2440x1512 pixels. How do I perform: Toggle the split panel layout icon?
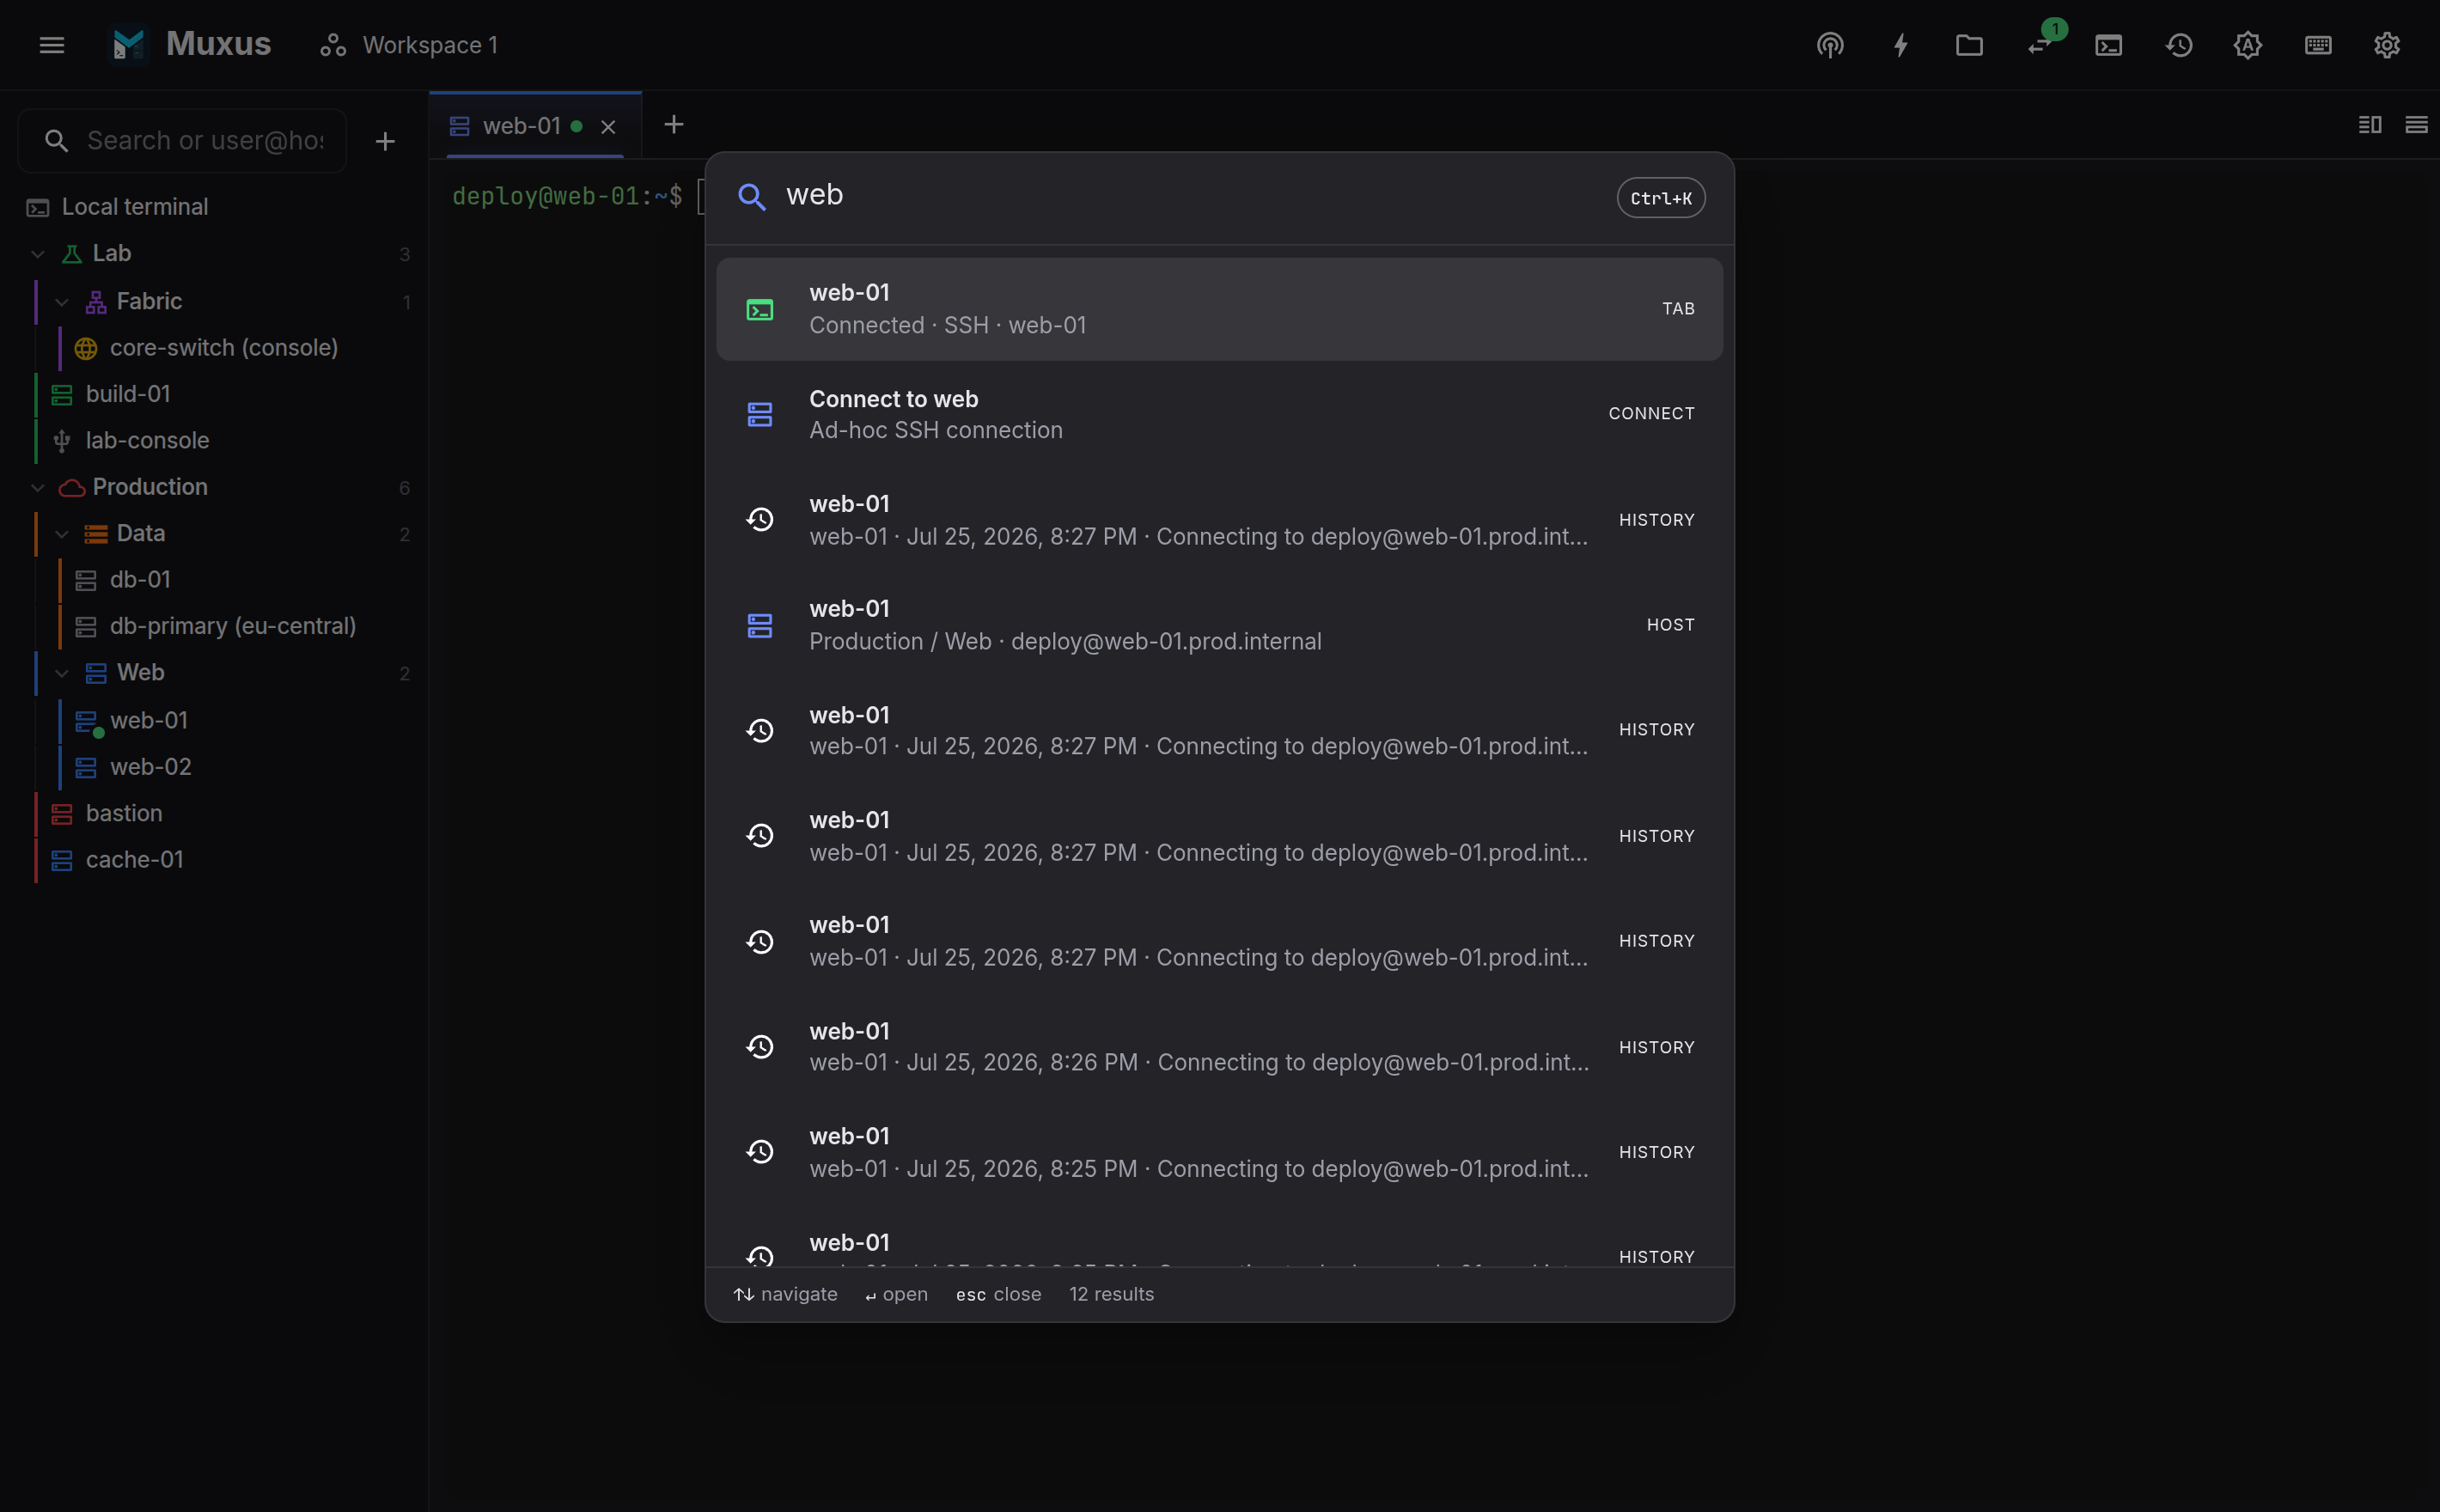click(x=2370, y=125)
